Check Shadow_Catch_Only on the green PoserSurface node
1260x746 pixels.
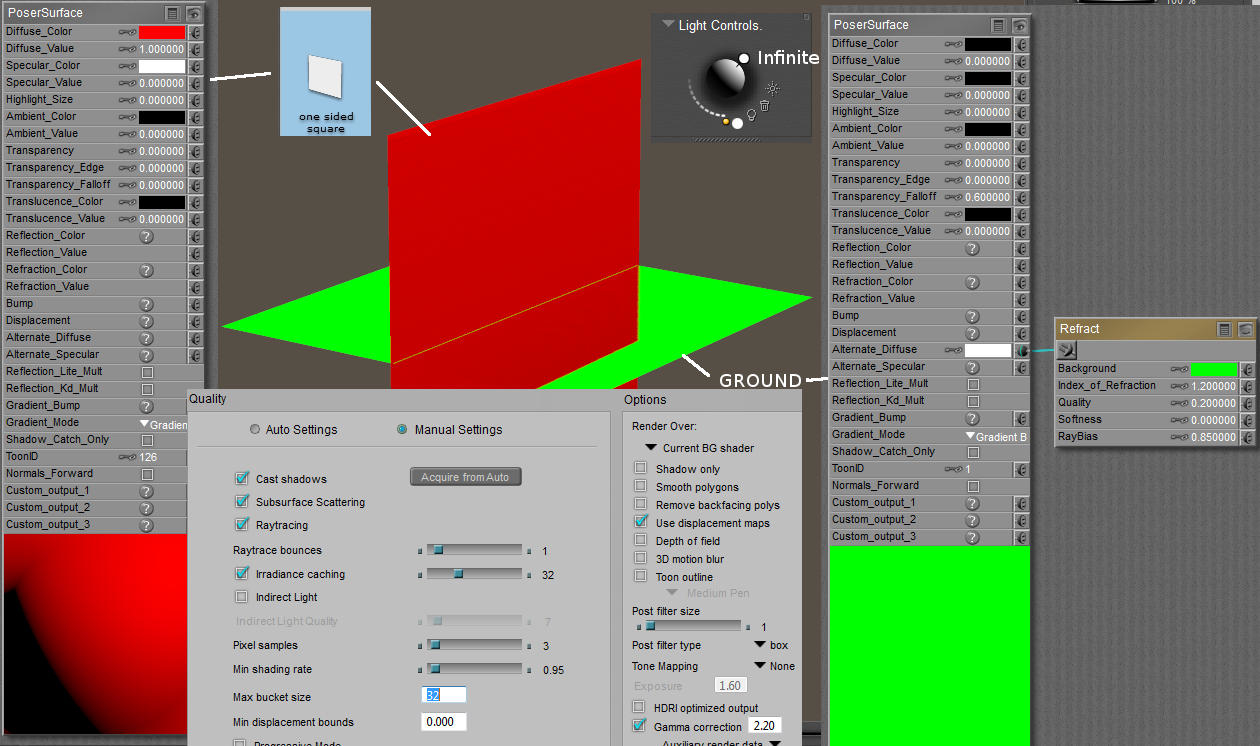coord(973,452)
